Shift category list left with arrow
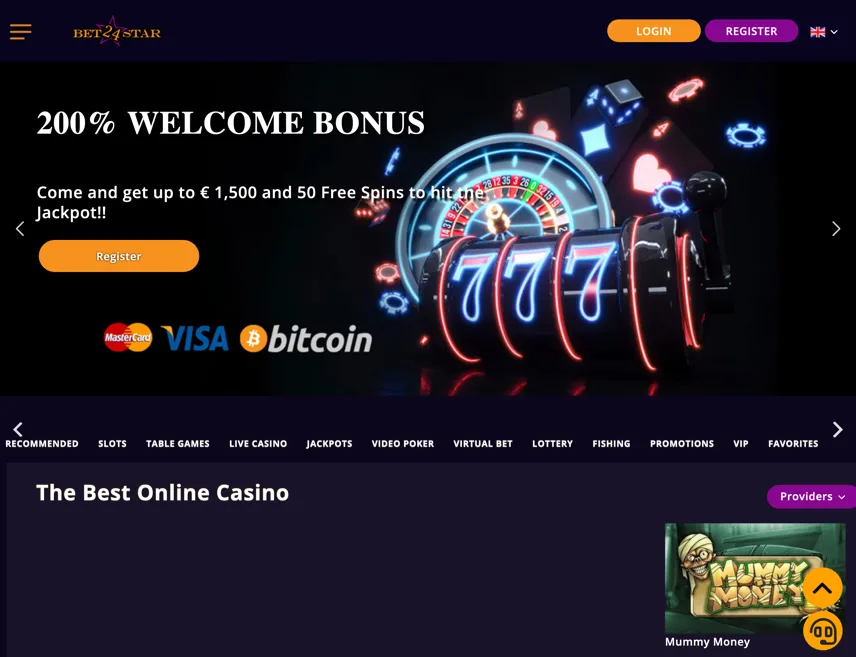The height and width of the screenshot is (657, 856). 18,429
